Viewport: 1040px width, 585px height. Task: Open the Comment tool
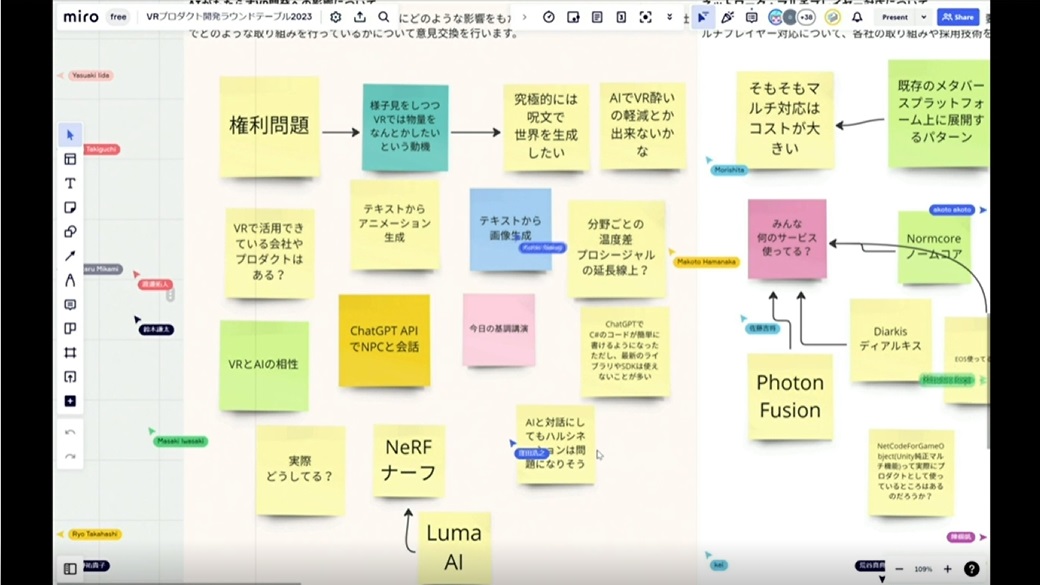(x=70, y=305)
